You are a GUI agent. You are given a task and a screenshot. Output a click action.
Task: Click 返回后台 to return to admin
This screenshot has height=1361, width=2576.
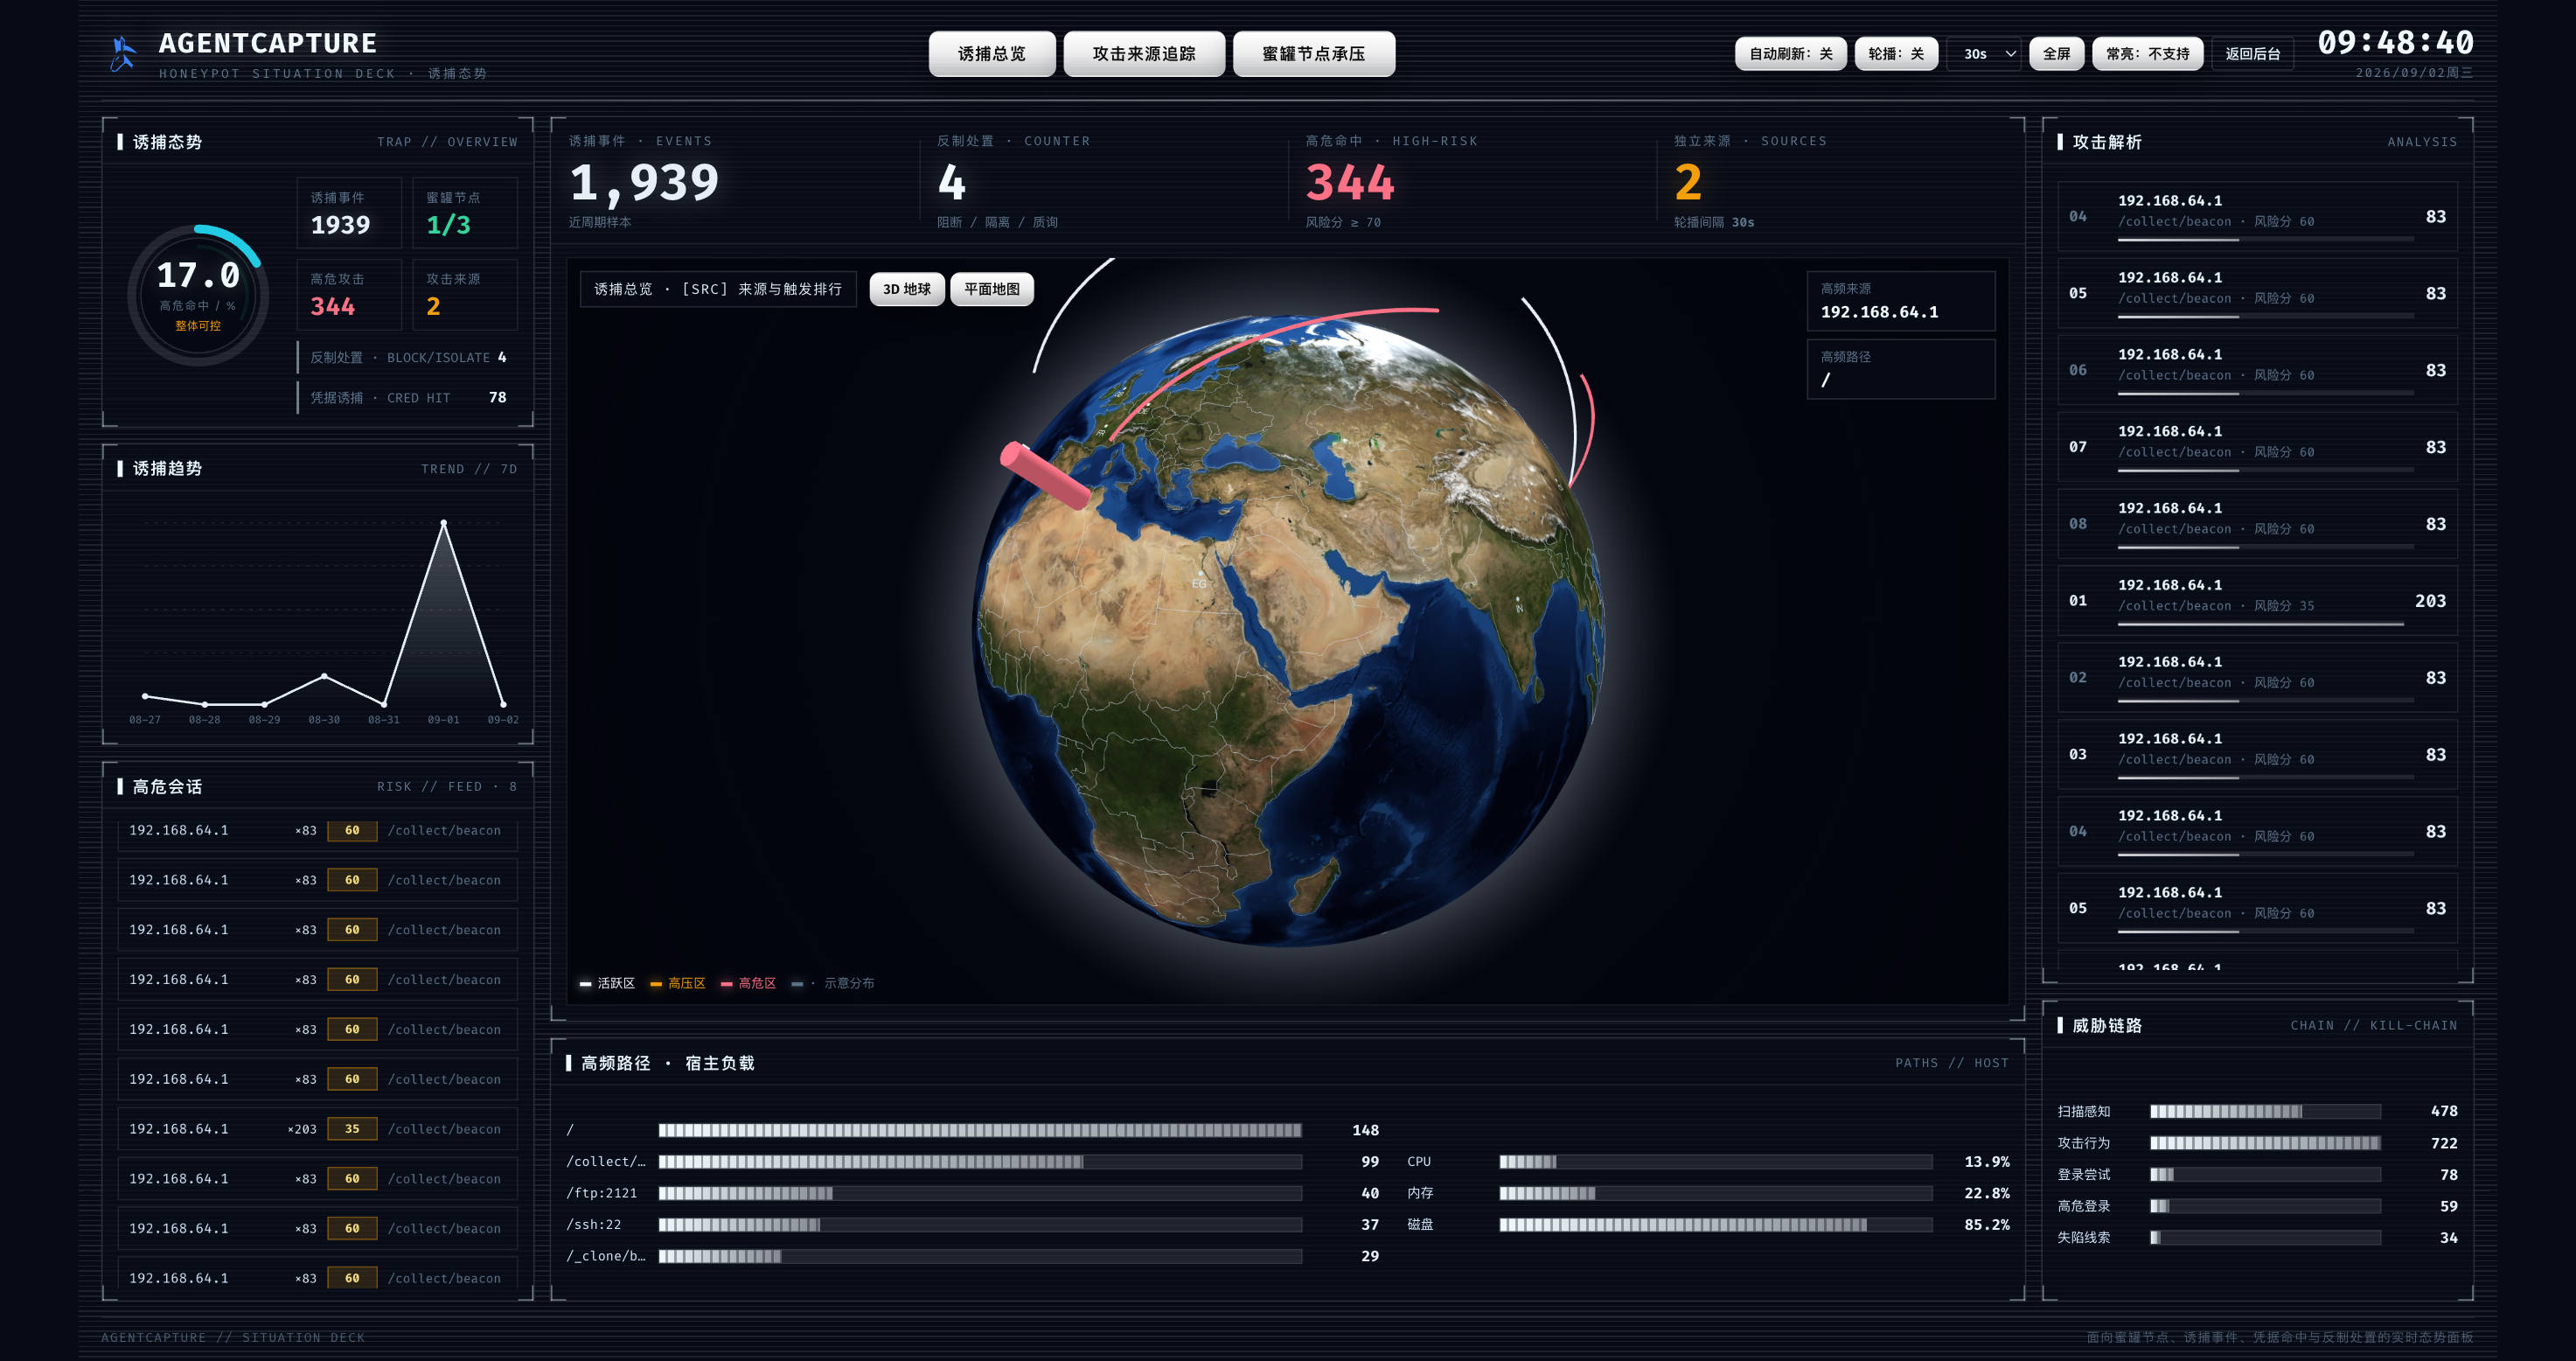[2252, 54]
